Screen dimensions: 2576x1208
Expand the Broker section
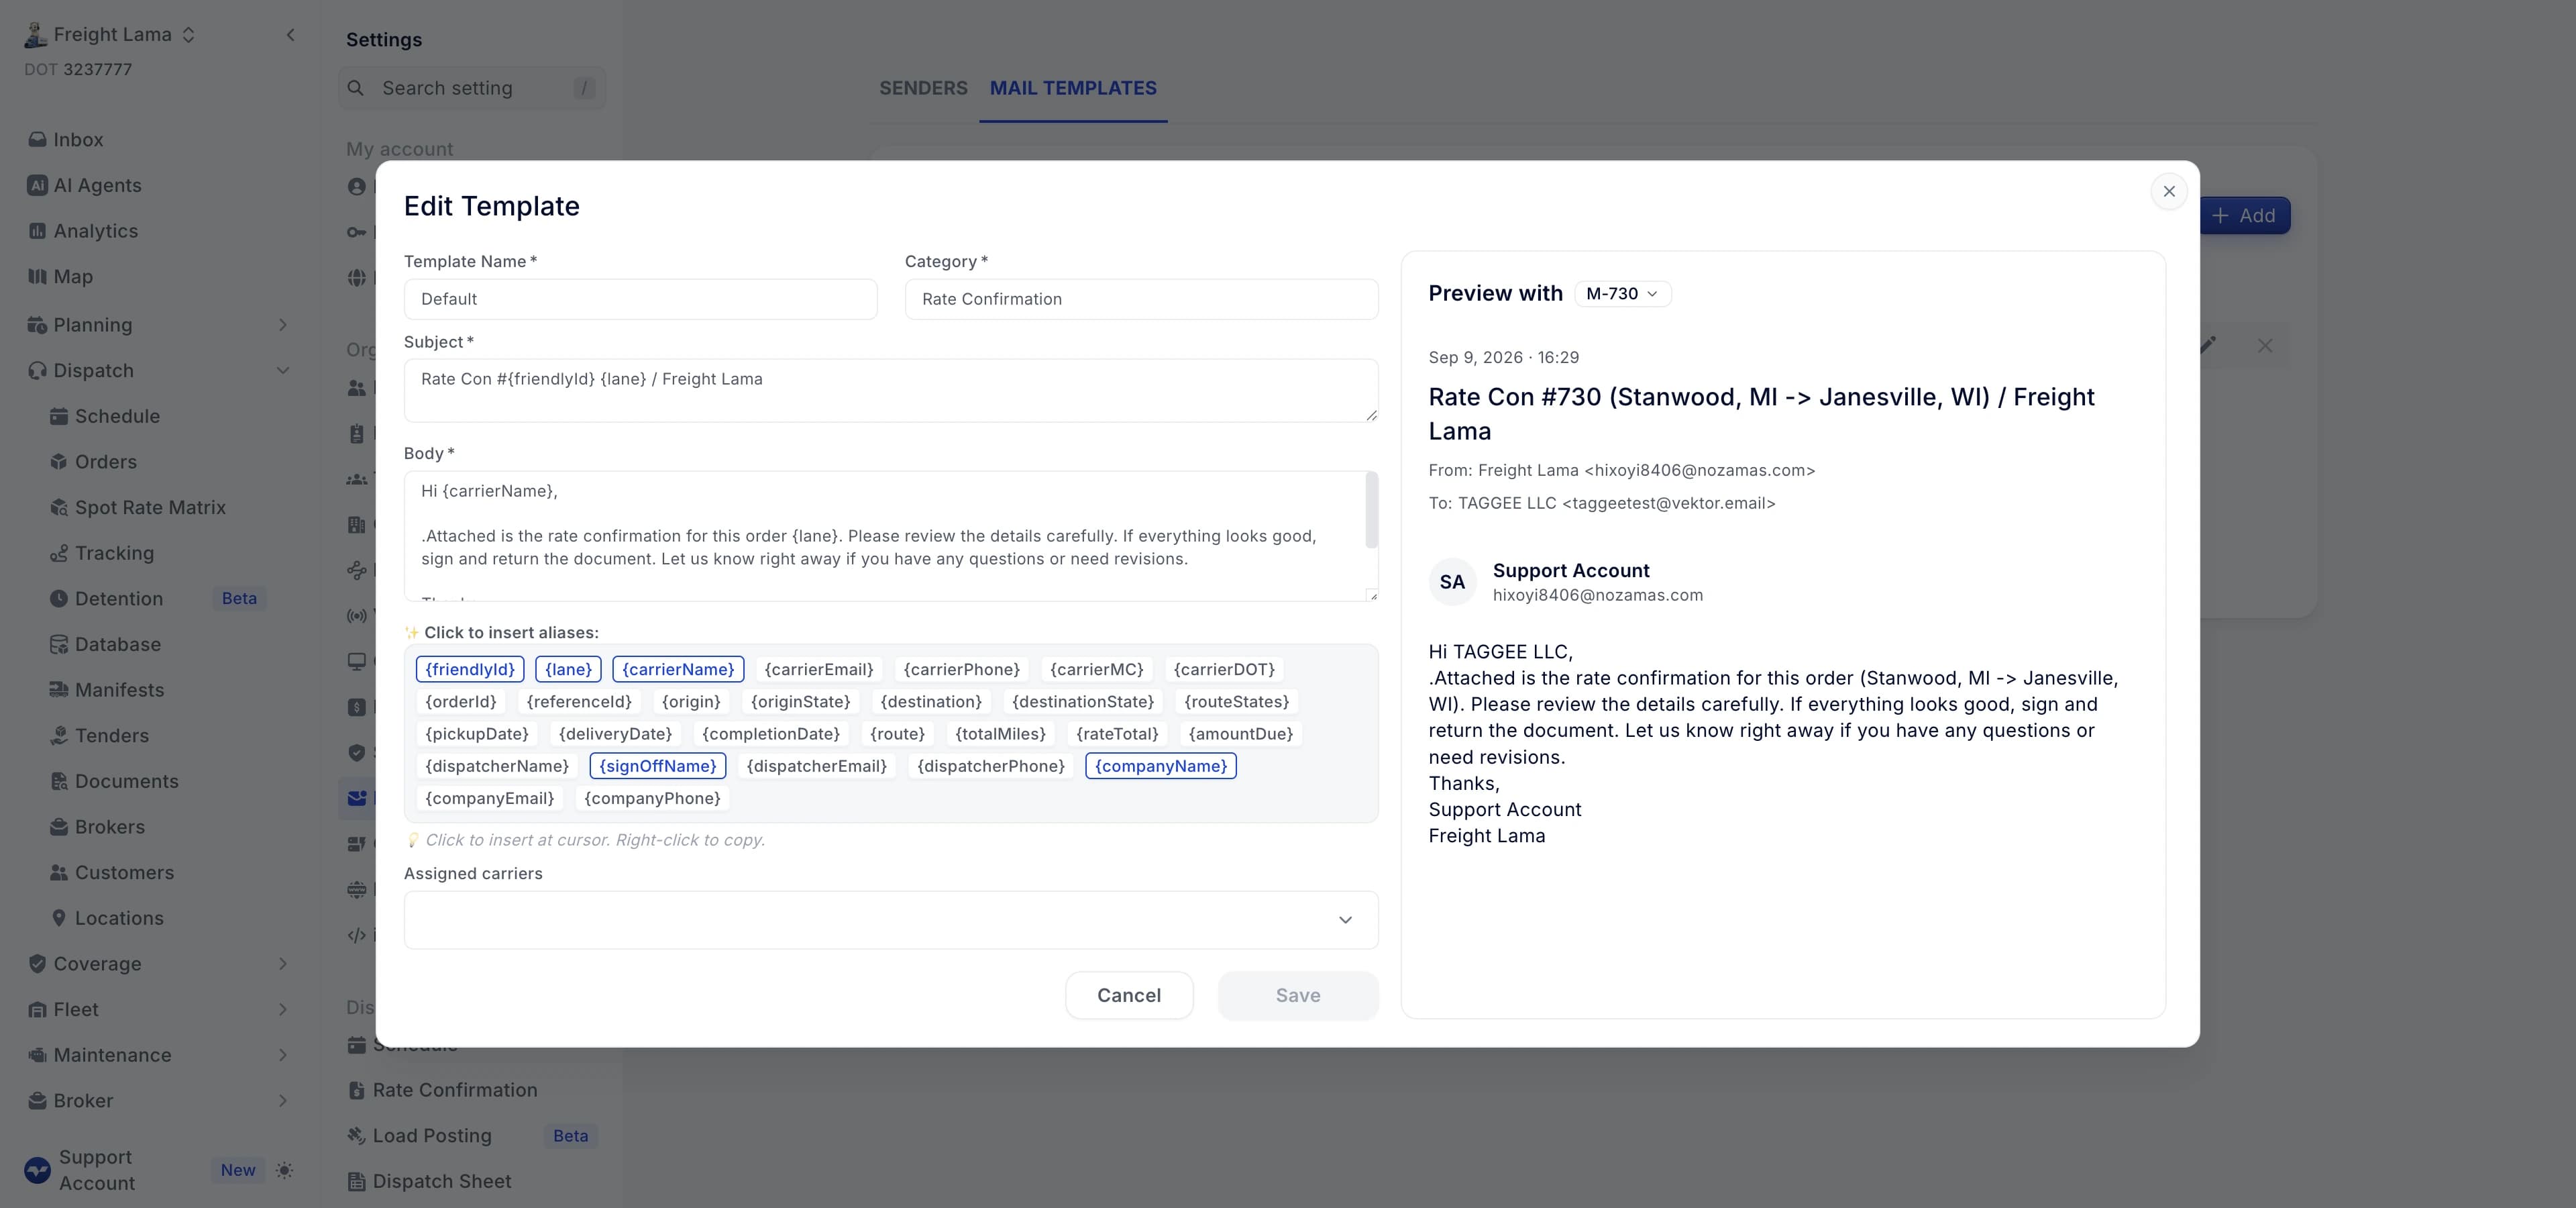tap(283, 1101)
